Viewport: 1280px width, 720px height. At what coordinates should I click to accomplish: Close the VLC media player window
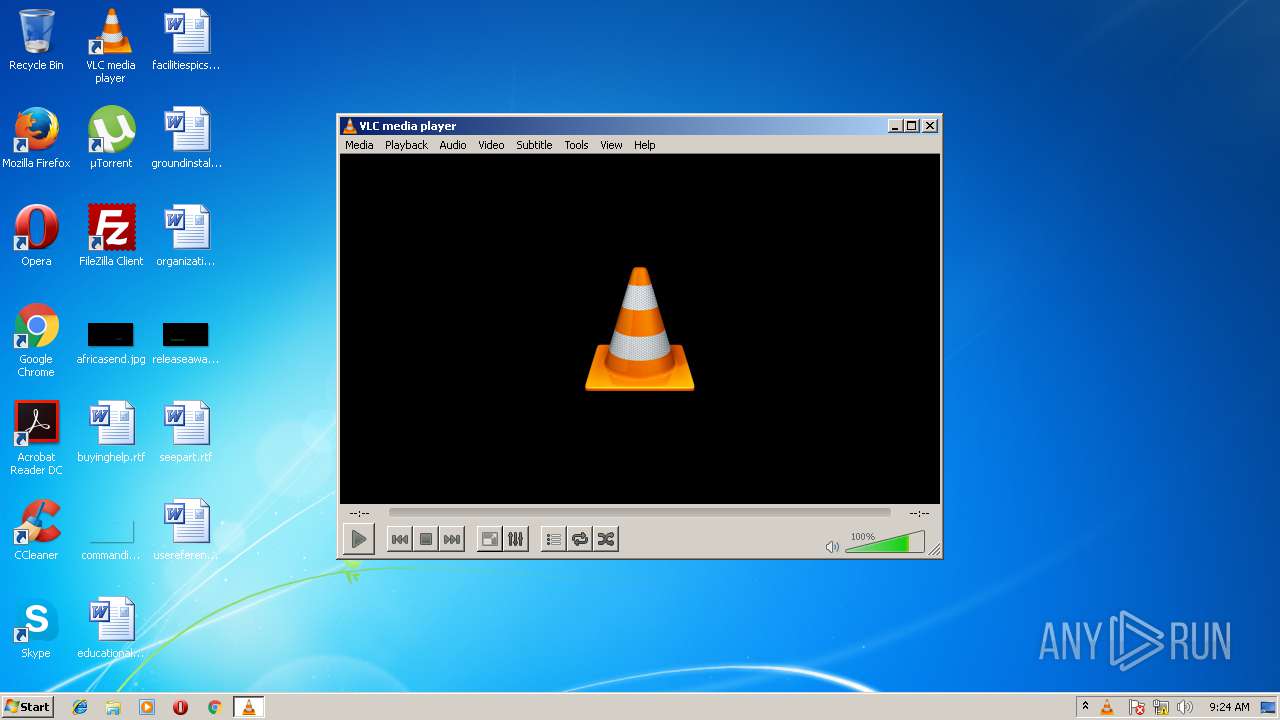[x=930, y=125]
